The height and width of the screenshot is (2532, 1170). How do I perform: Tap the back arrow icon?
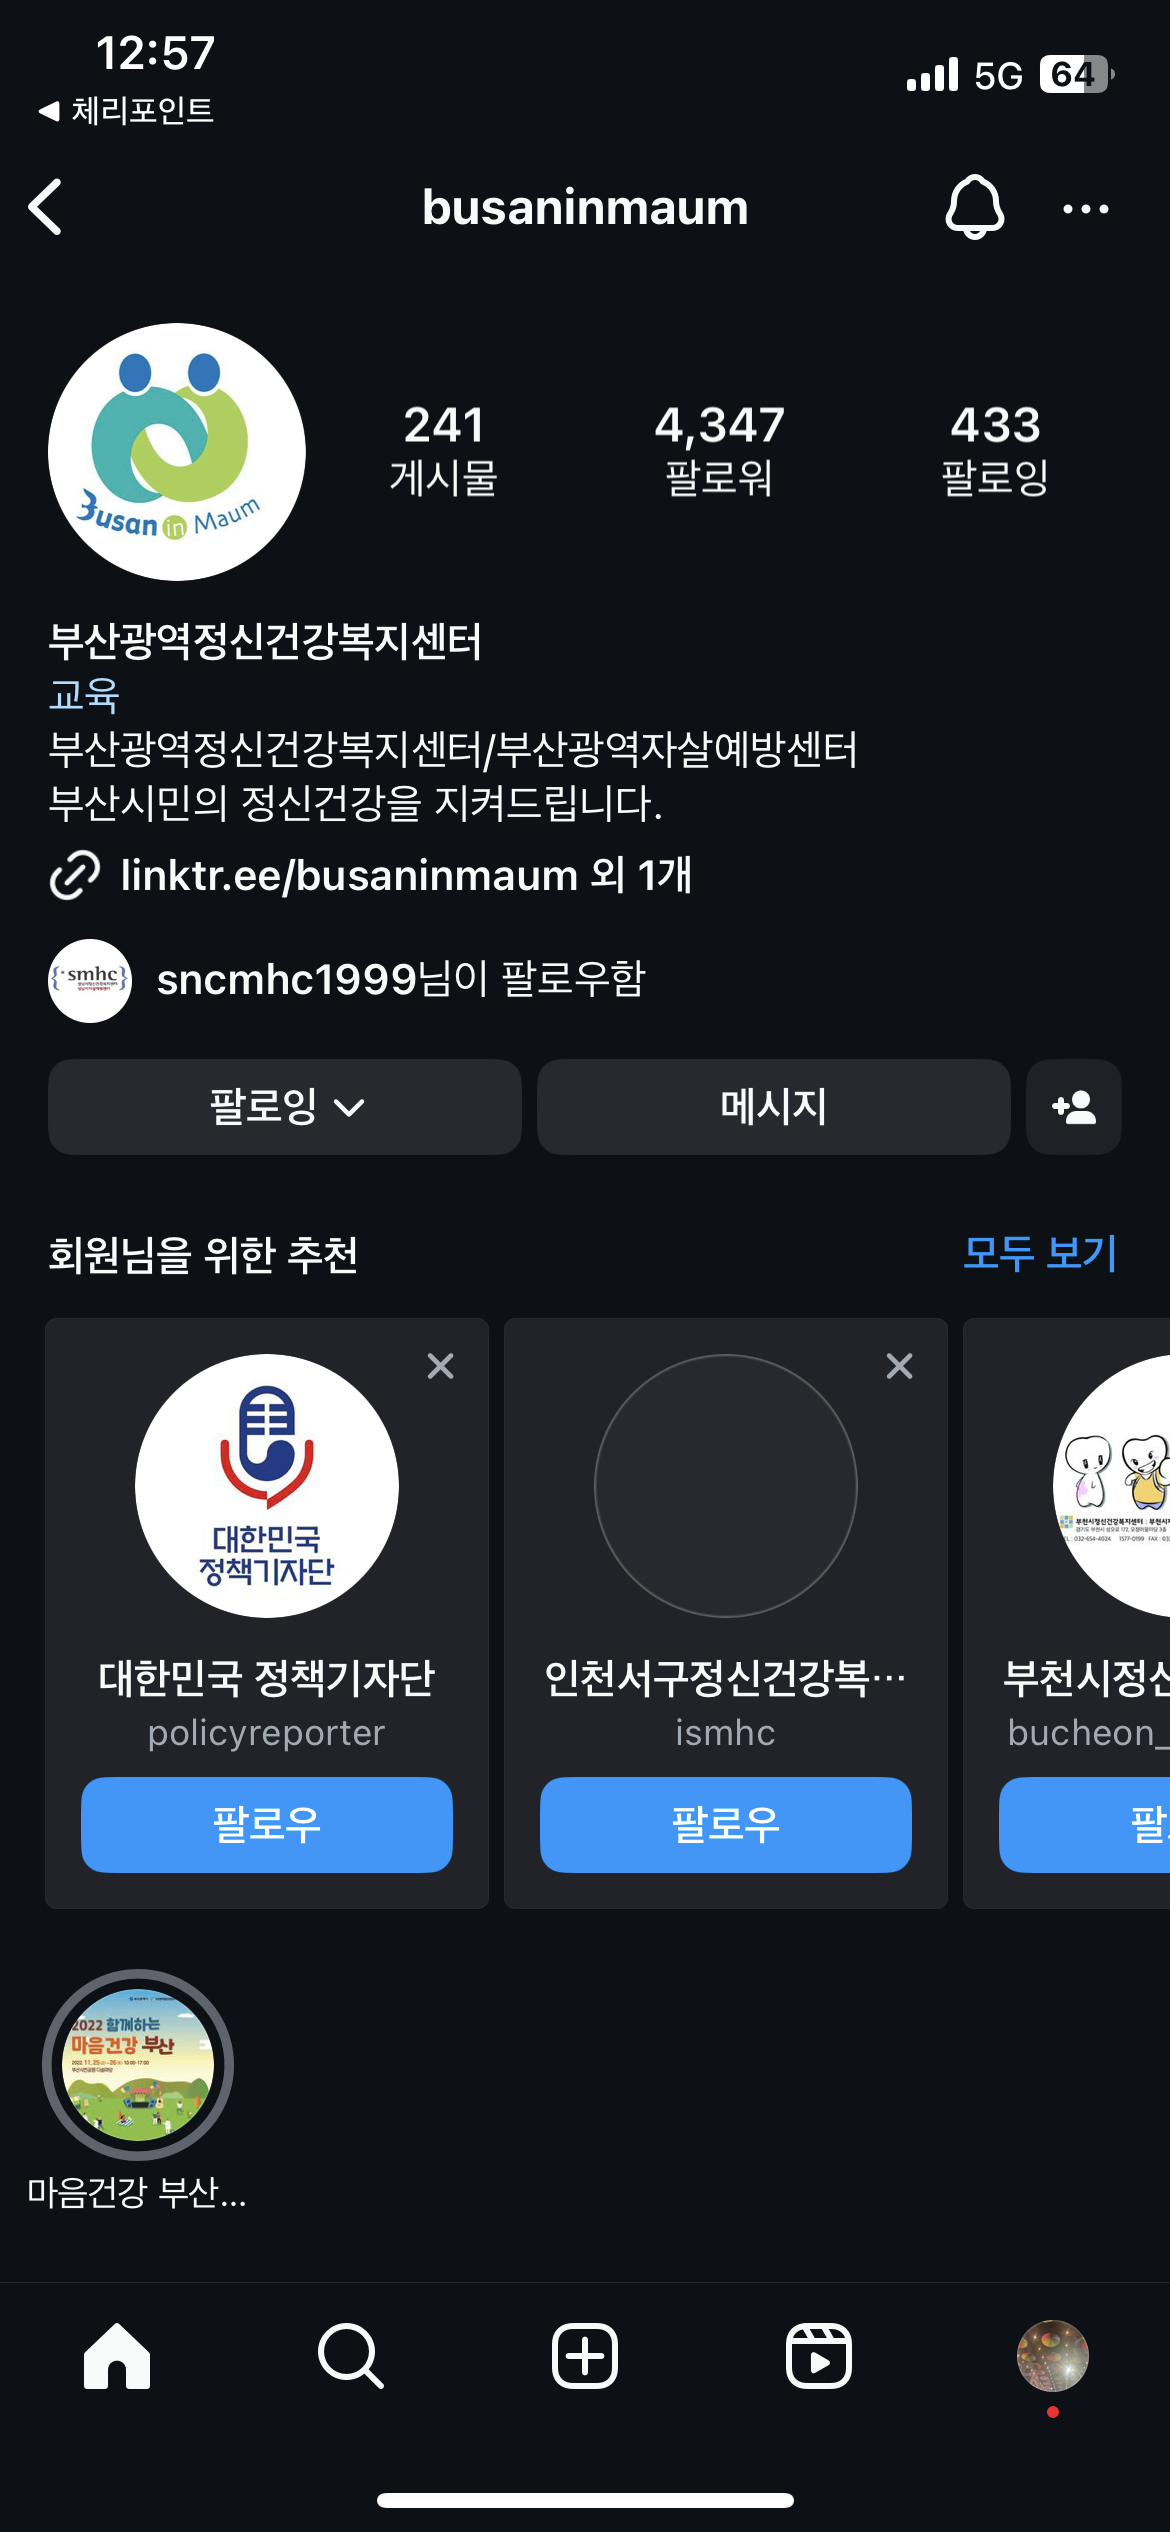coord(46,207)
